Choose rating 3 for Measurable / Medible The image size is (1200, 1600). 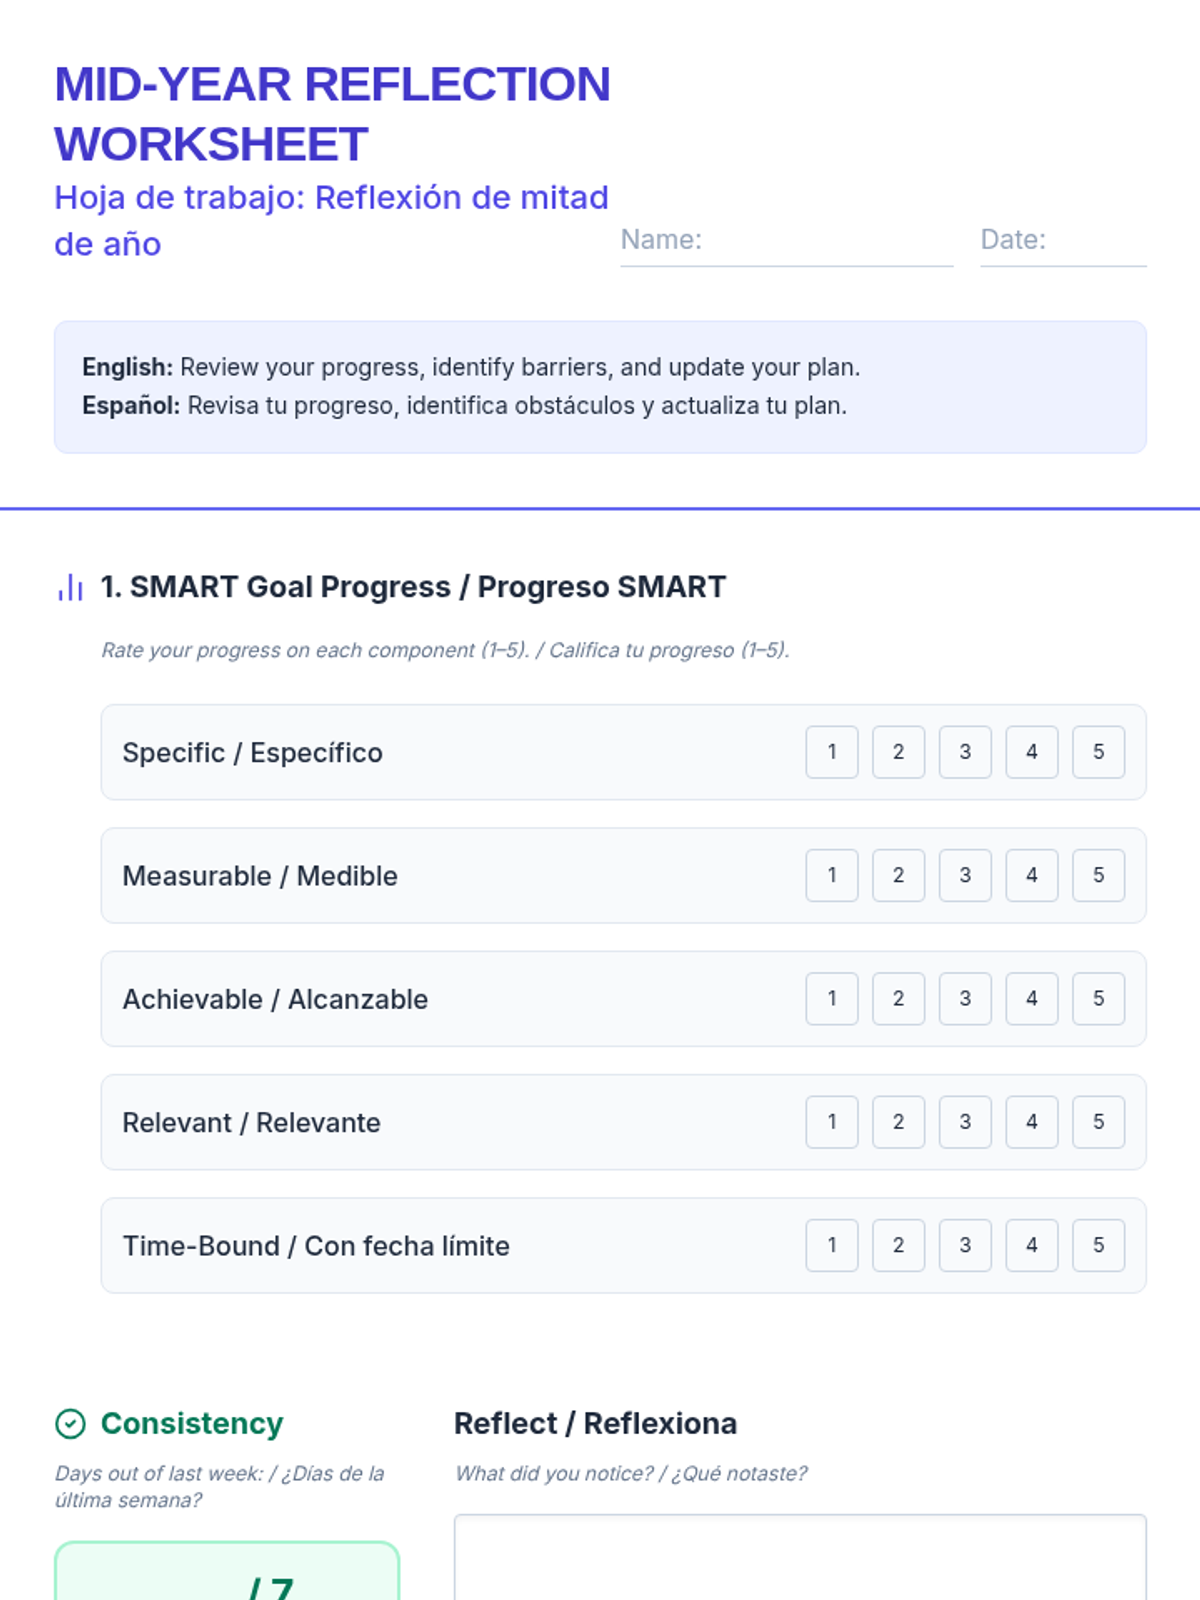[x=965, y=875]
